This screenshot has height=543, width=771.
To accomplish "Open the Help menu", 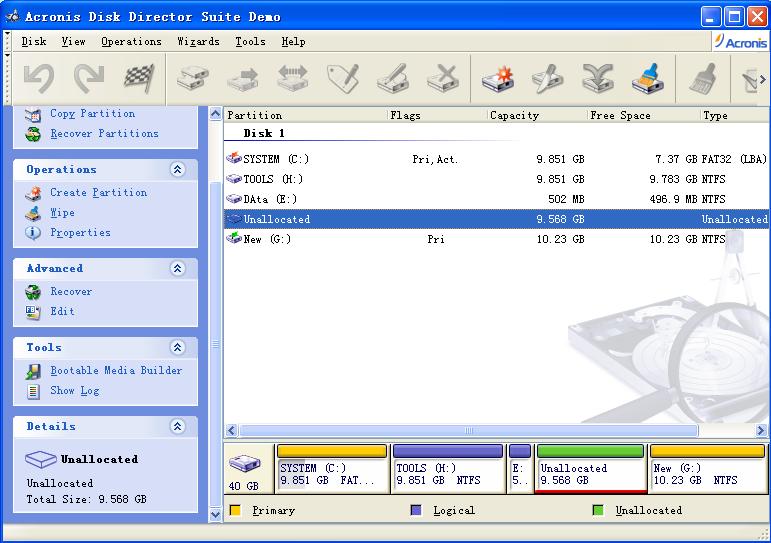I will [x=294, y=42].
